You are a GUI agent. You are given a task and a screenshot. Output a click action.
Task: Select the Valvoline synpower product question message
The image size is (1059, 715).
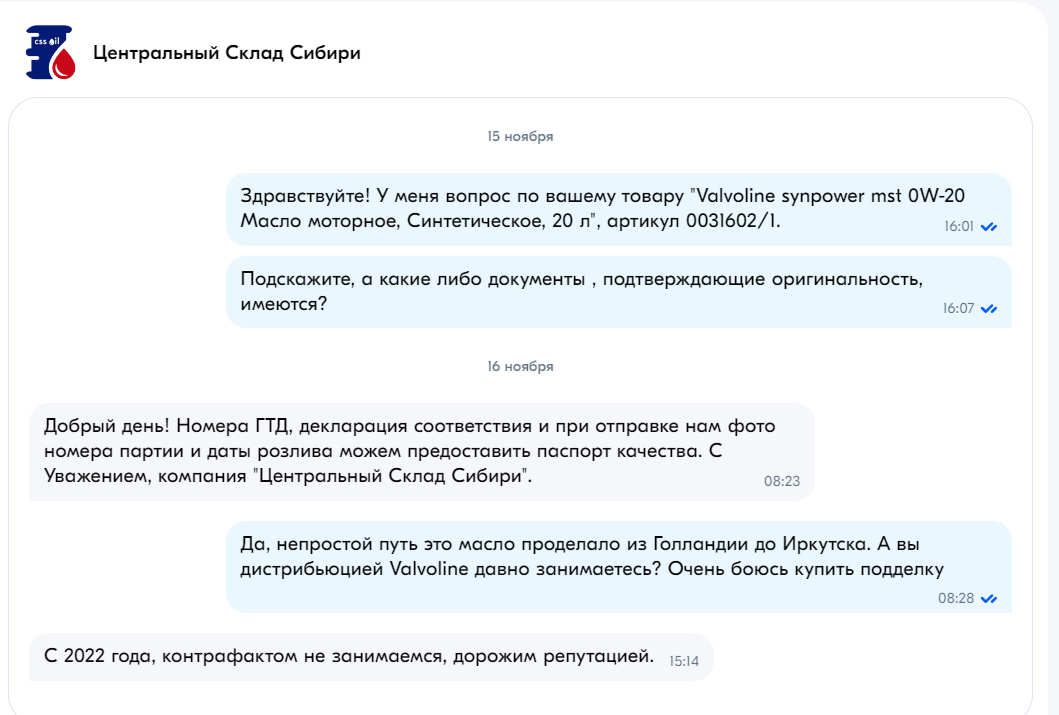point(619,209)
